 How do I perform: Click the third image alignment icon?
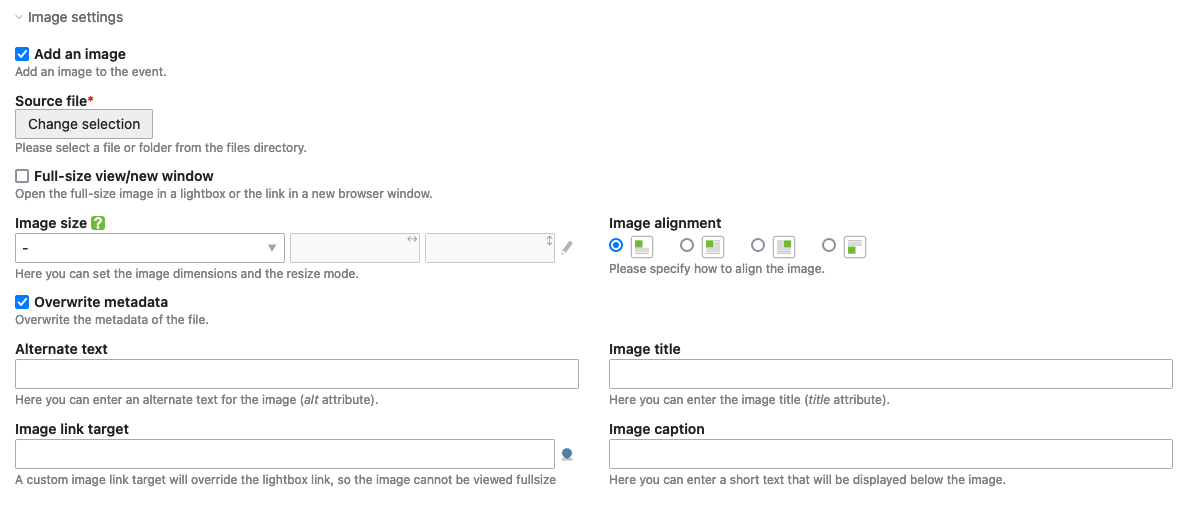[x=783, y=246]
